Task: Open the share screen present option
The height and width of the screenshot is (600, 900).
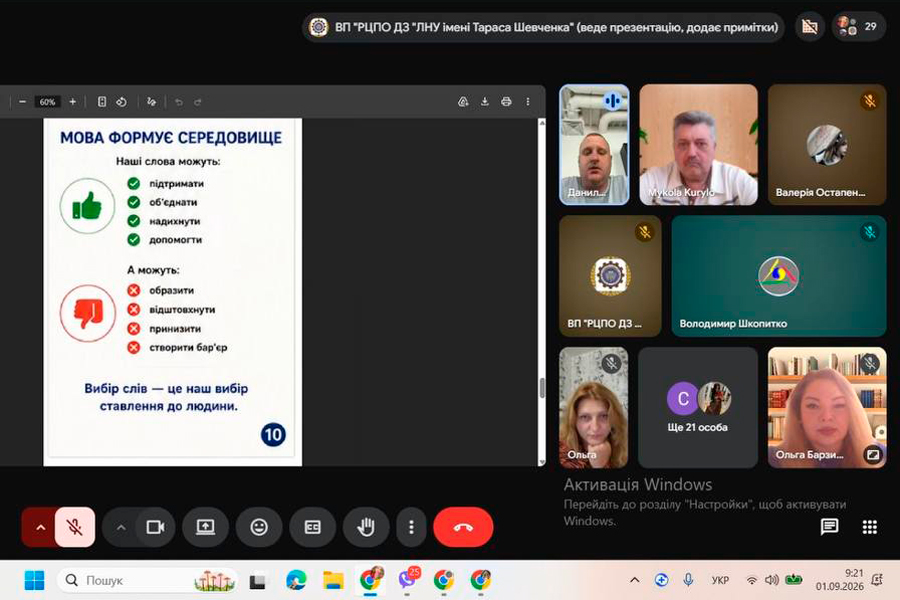Action: (x=205, y=527)
